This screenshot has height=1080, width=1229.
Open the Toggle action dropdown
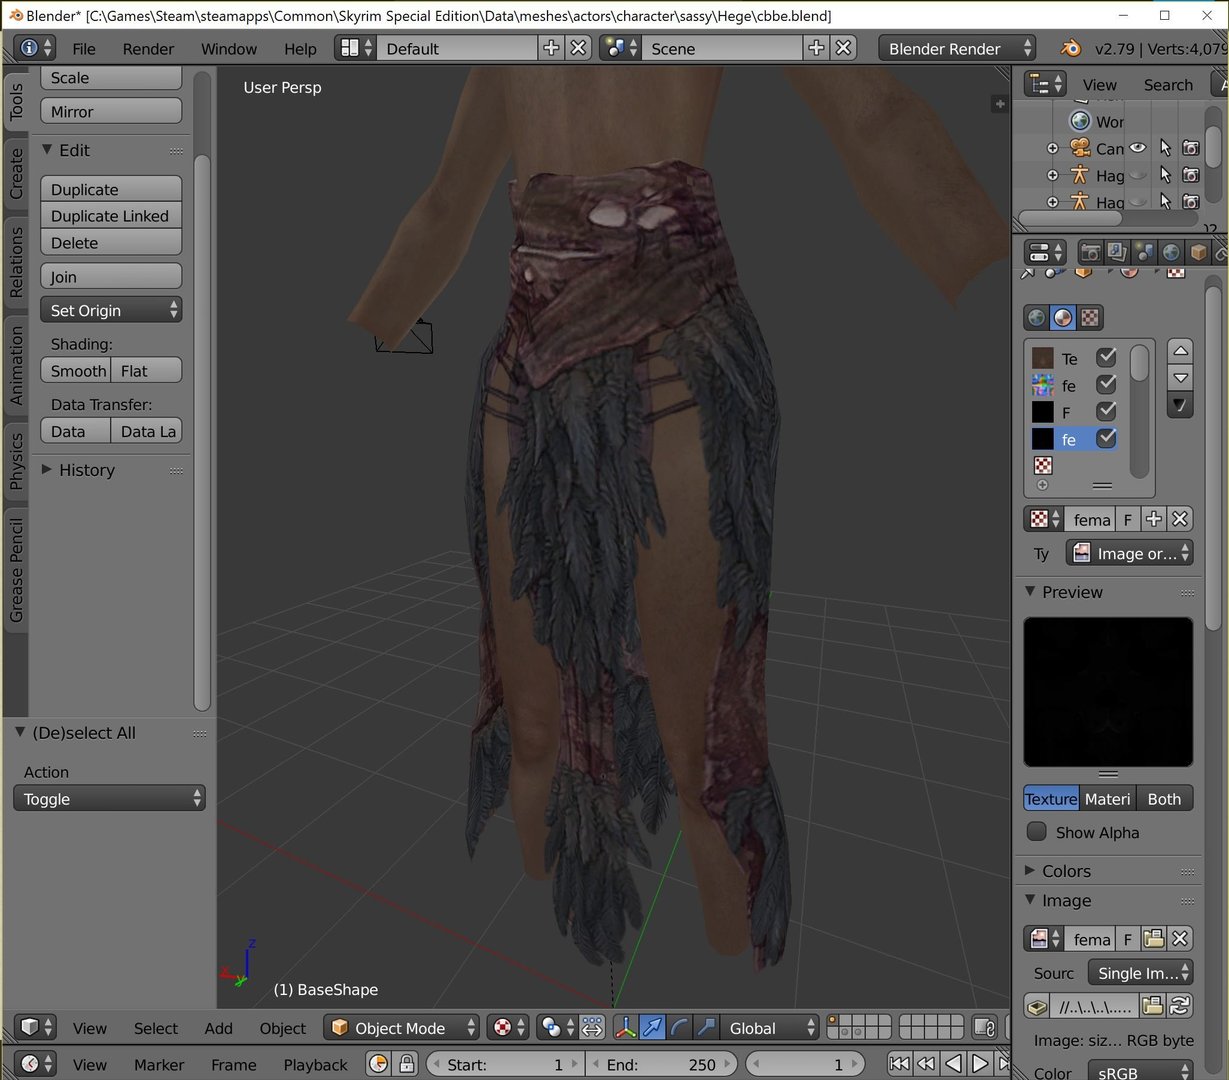(109, 798)
